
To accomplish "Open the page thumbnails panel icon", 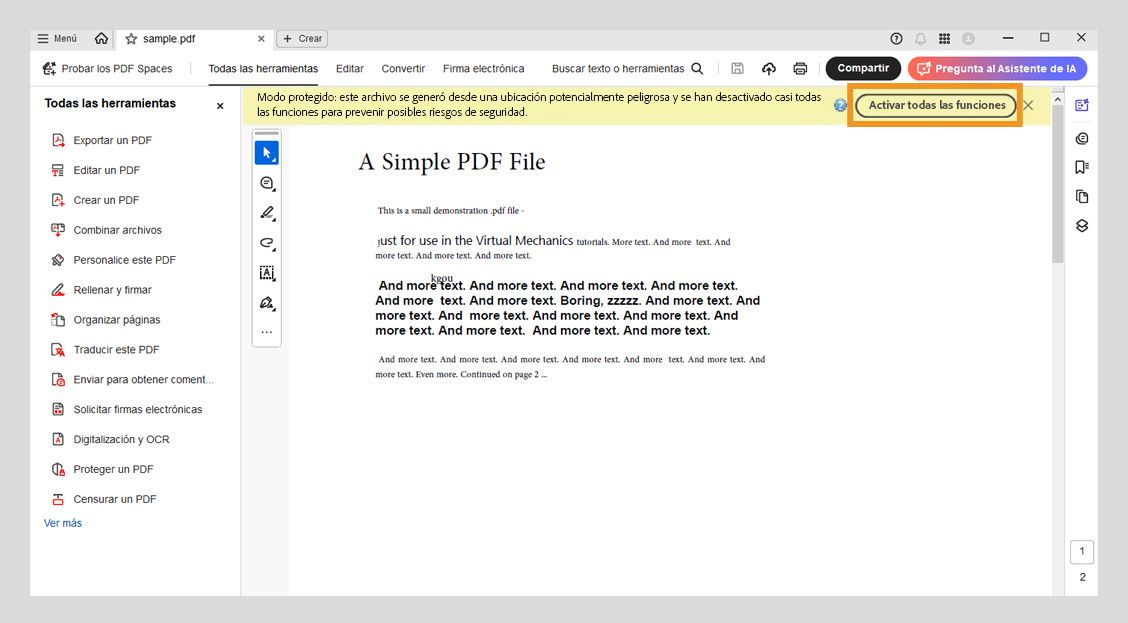I will [1082, 196].
